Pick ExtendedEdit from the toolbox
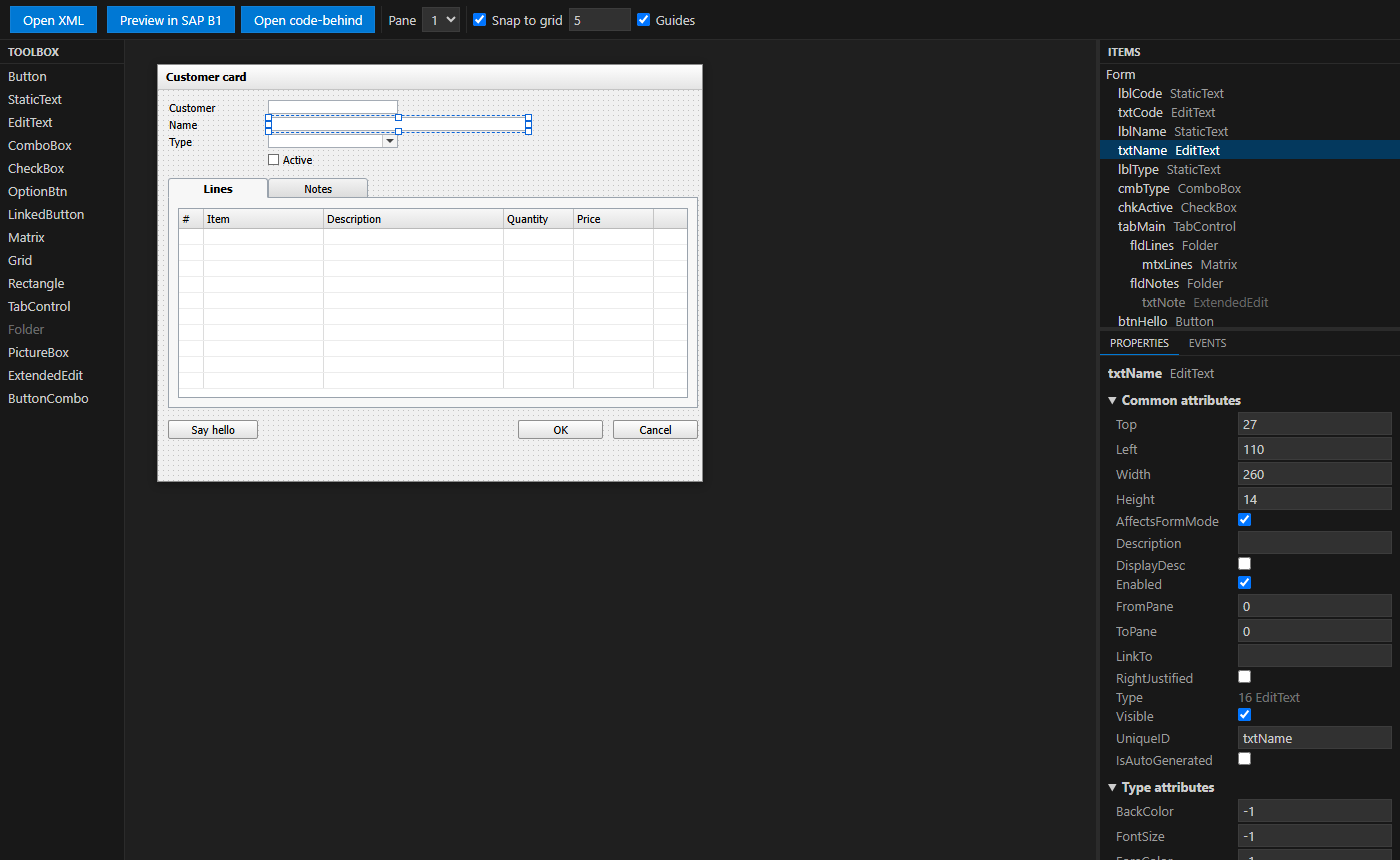 coord(62,375)
